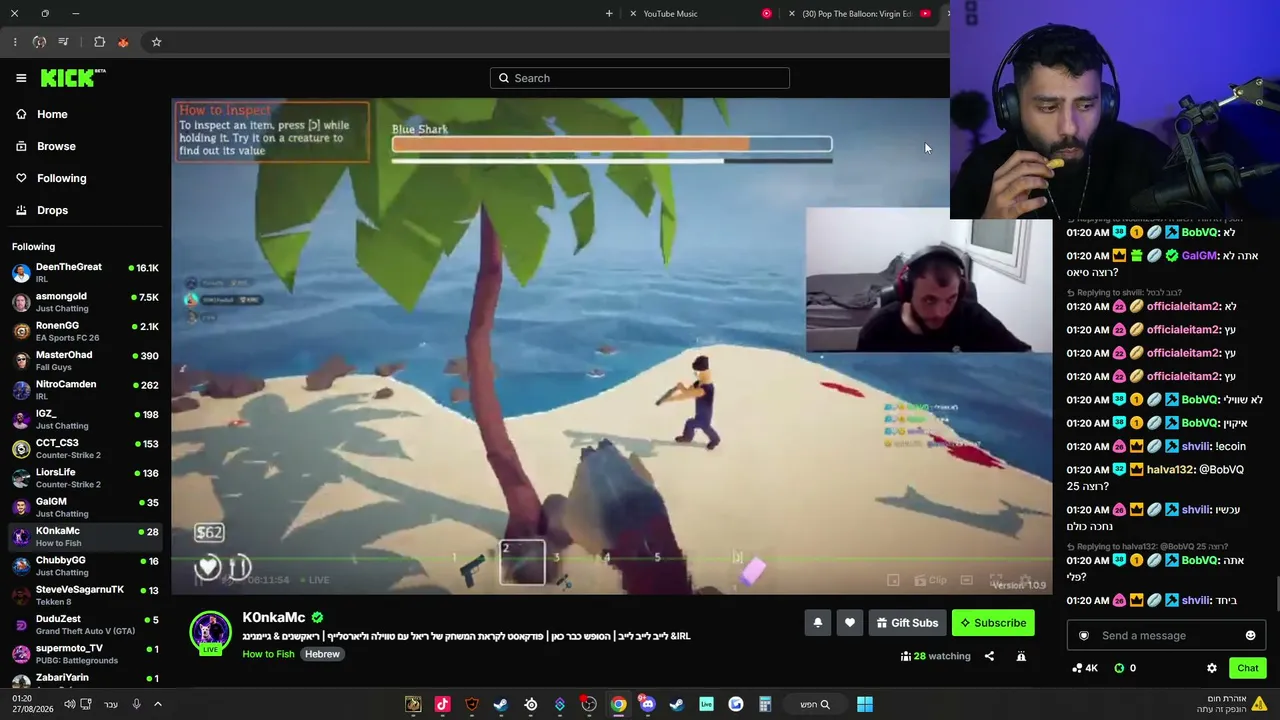Click shvili username in !ecoin message

click(1196, 447)
